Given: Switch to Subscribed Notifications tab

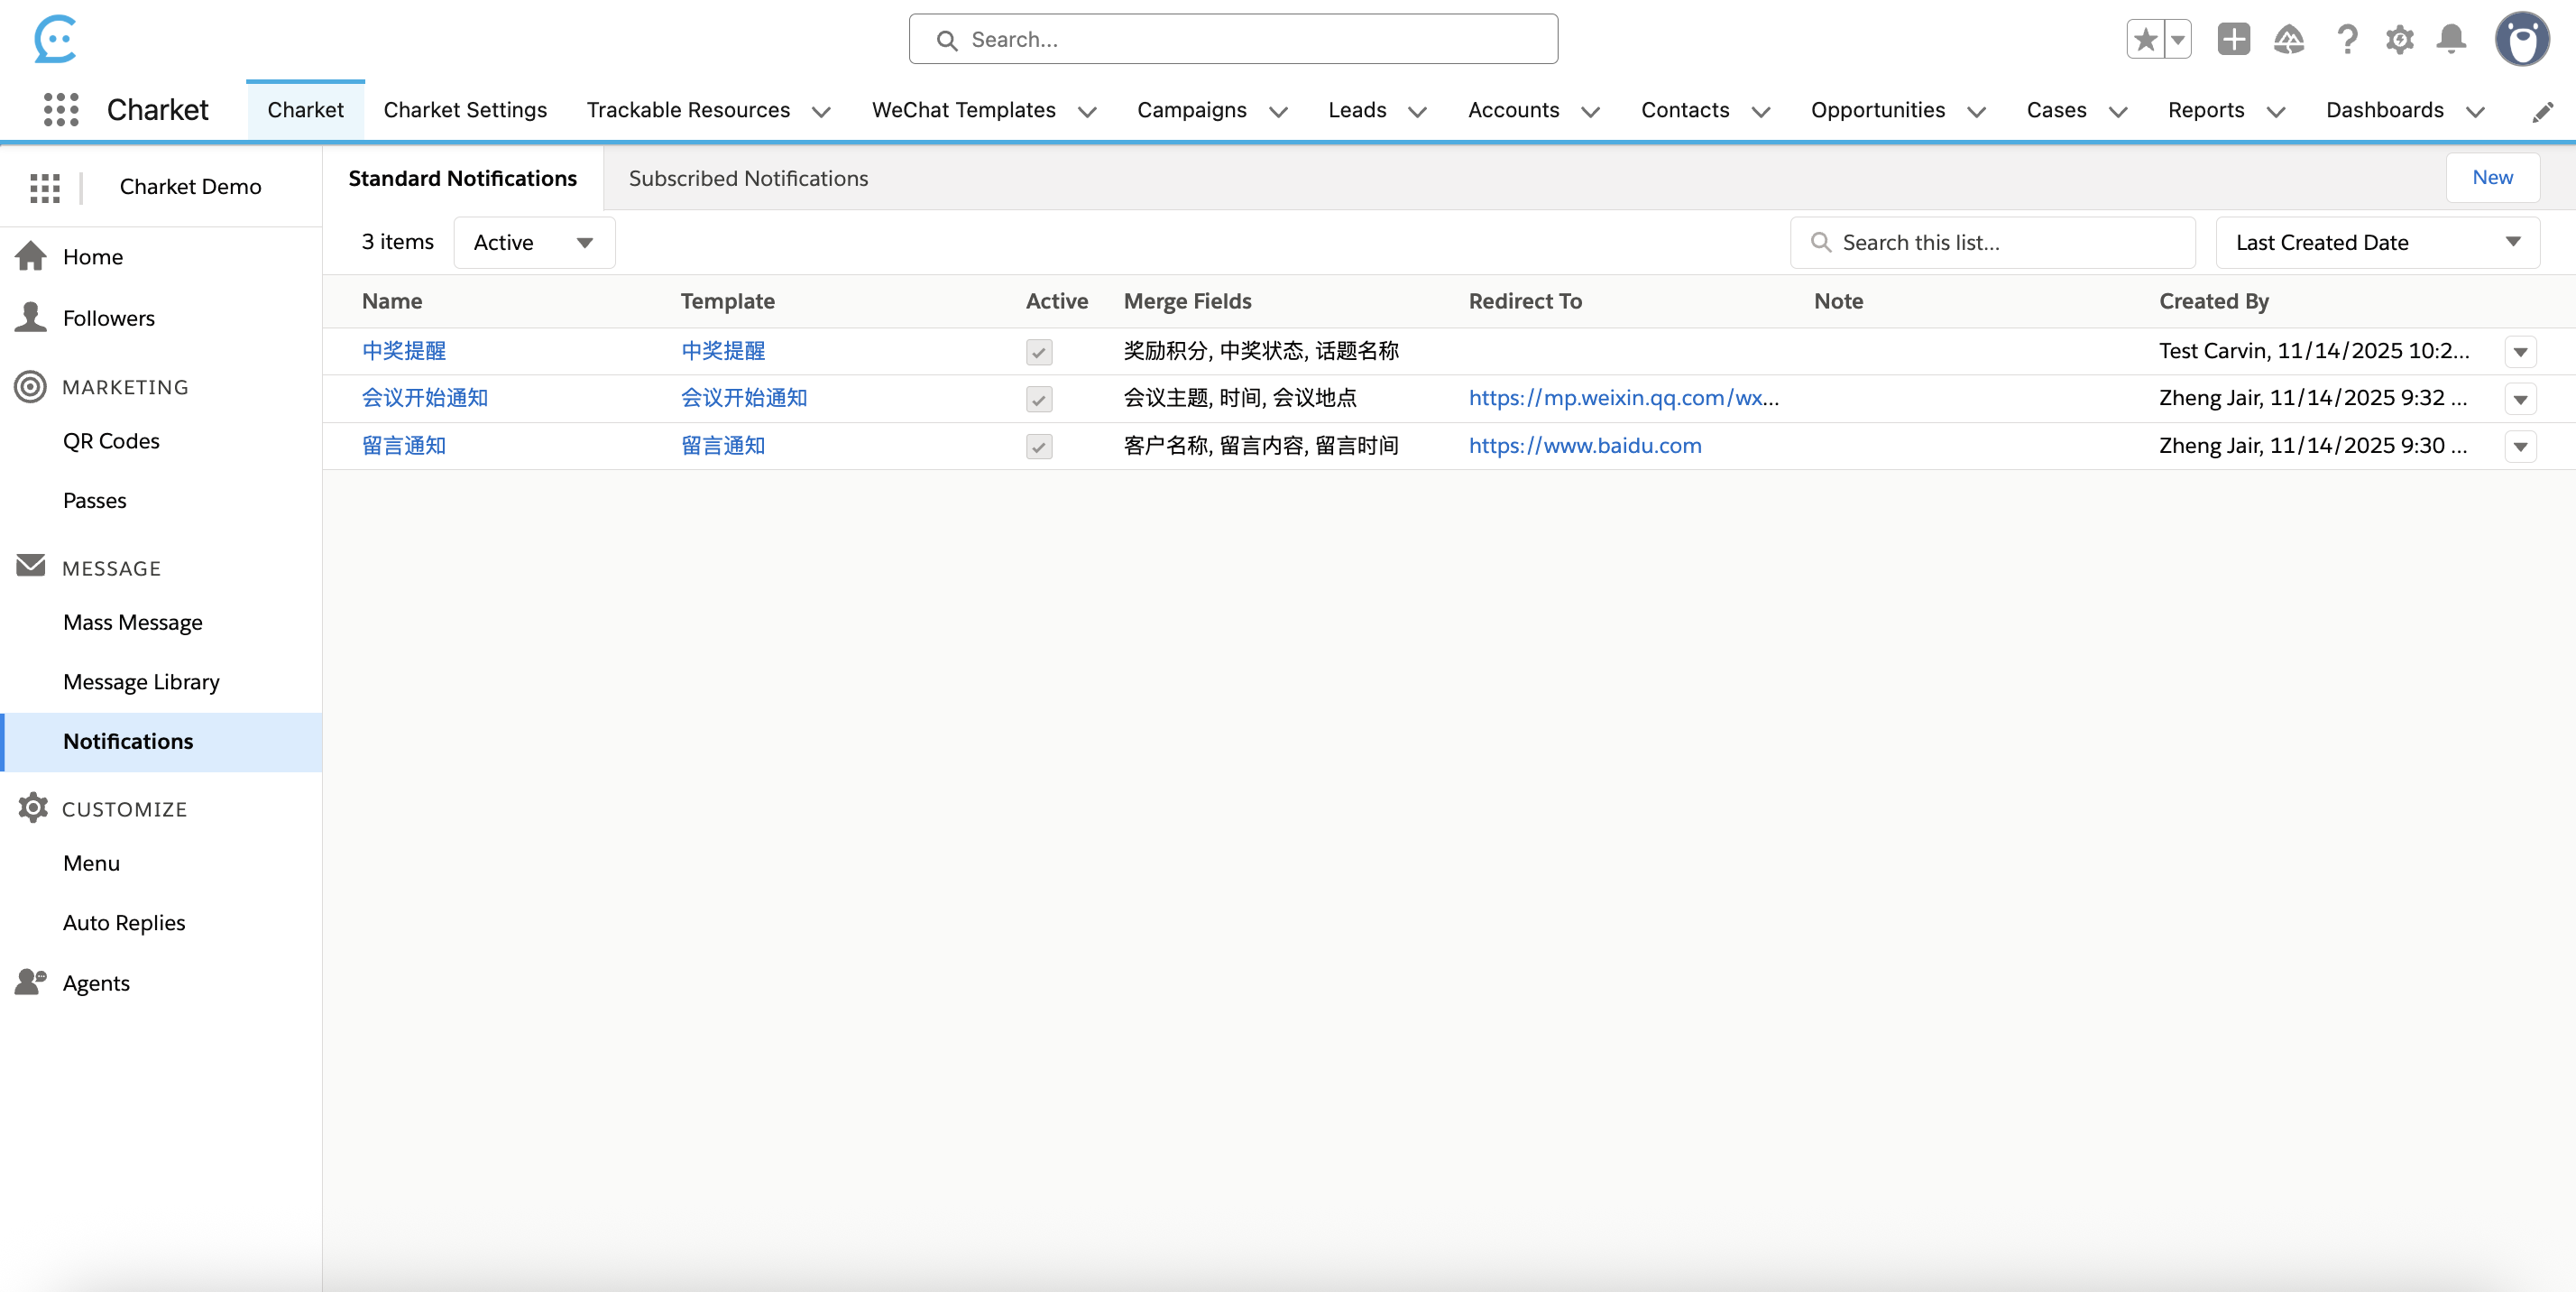Looking at the screenshot, I should (748, 178).
